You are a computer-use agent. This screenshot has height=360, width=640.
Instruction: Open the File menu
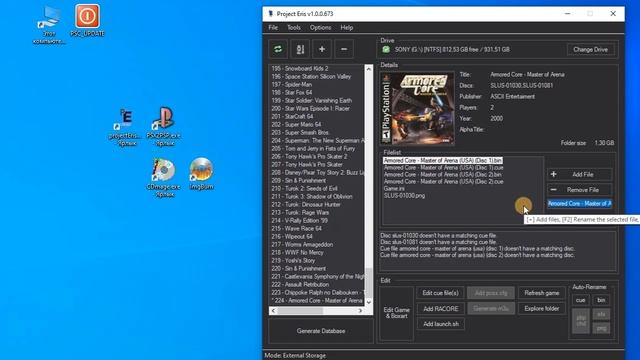pos(273,28)
